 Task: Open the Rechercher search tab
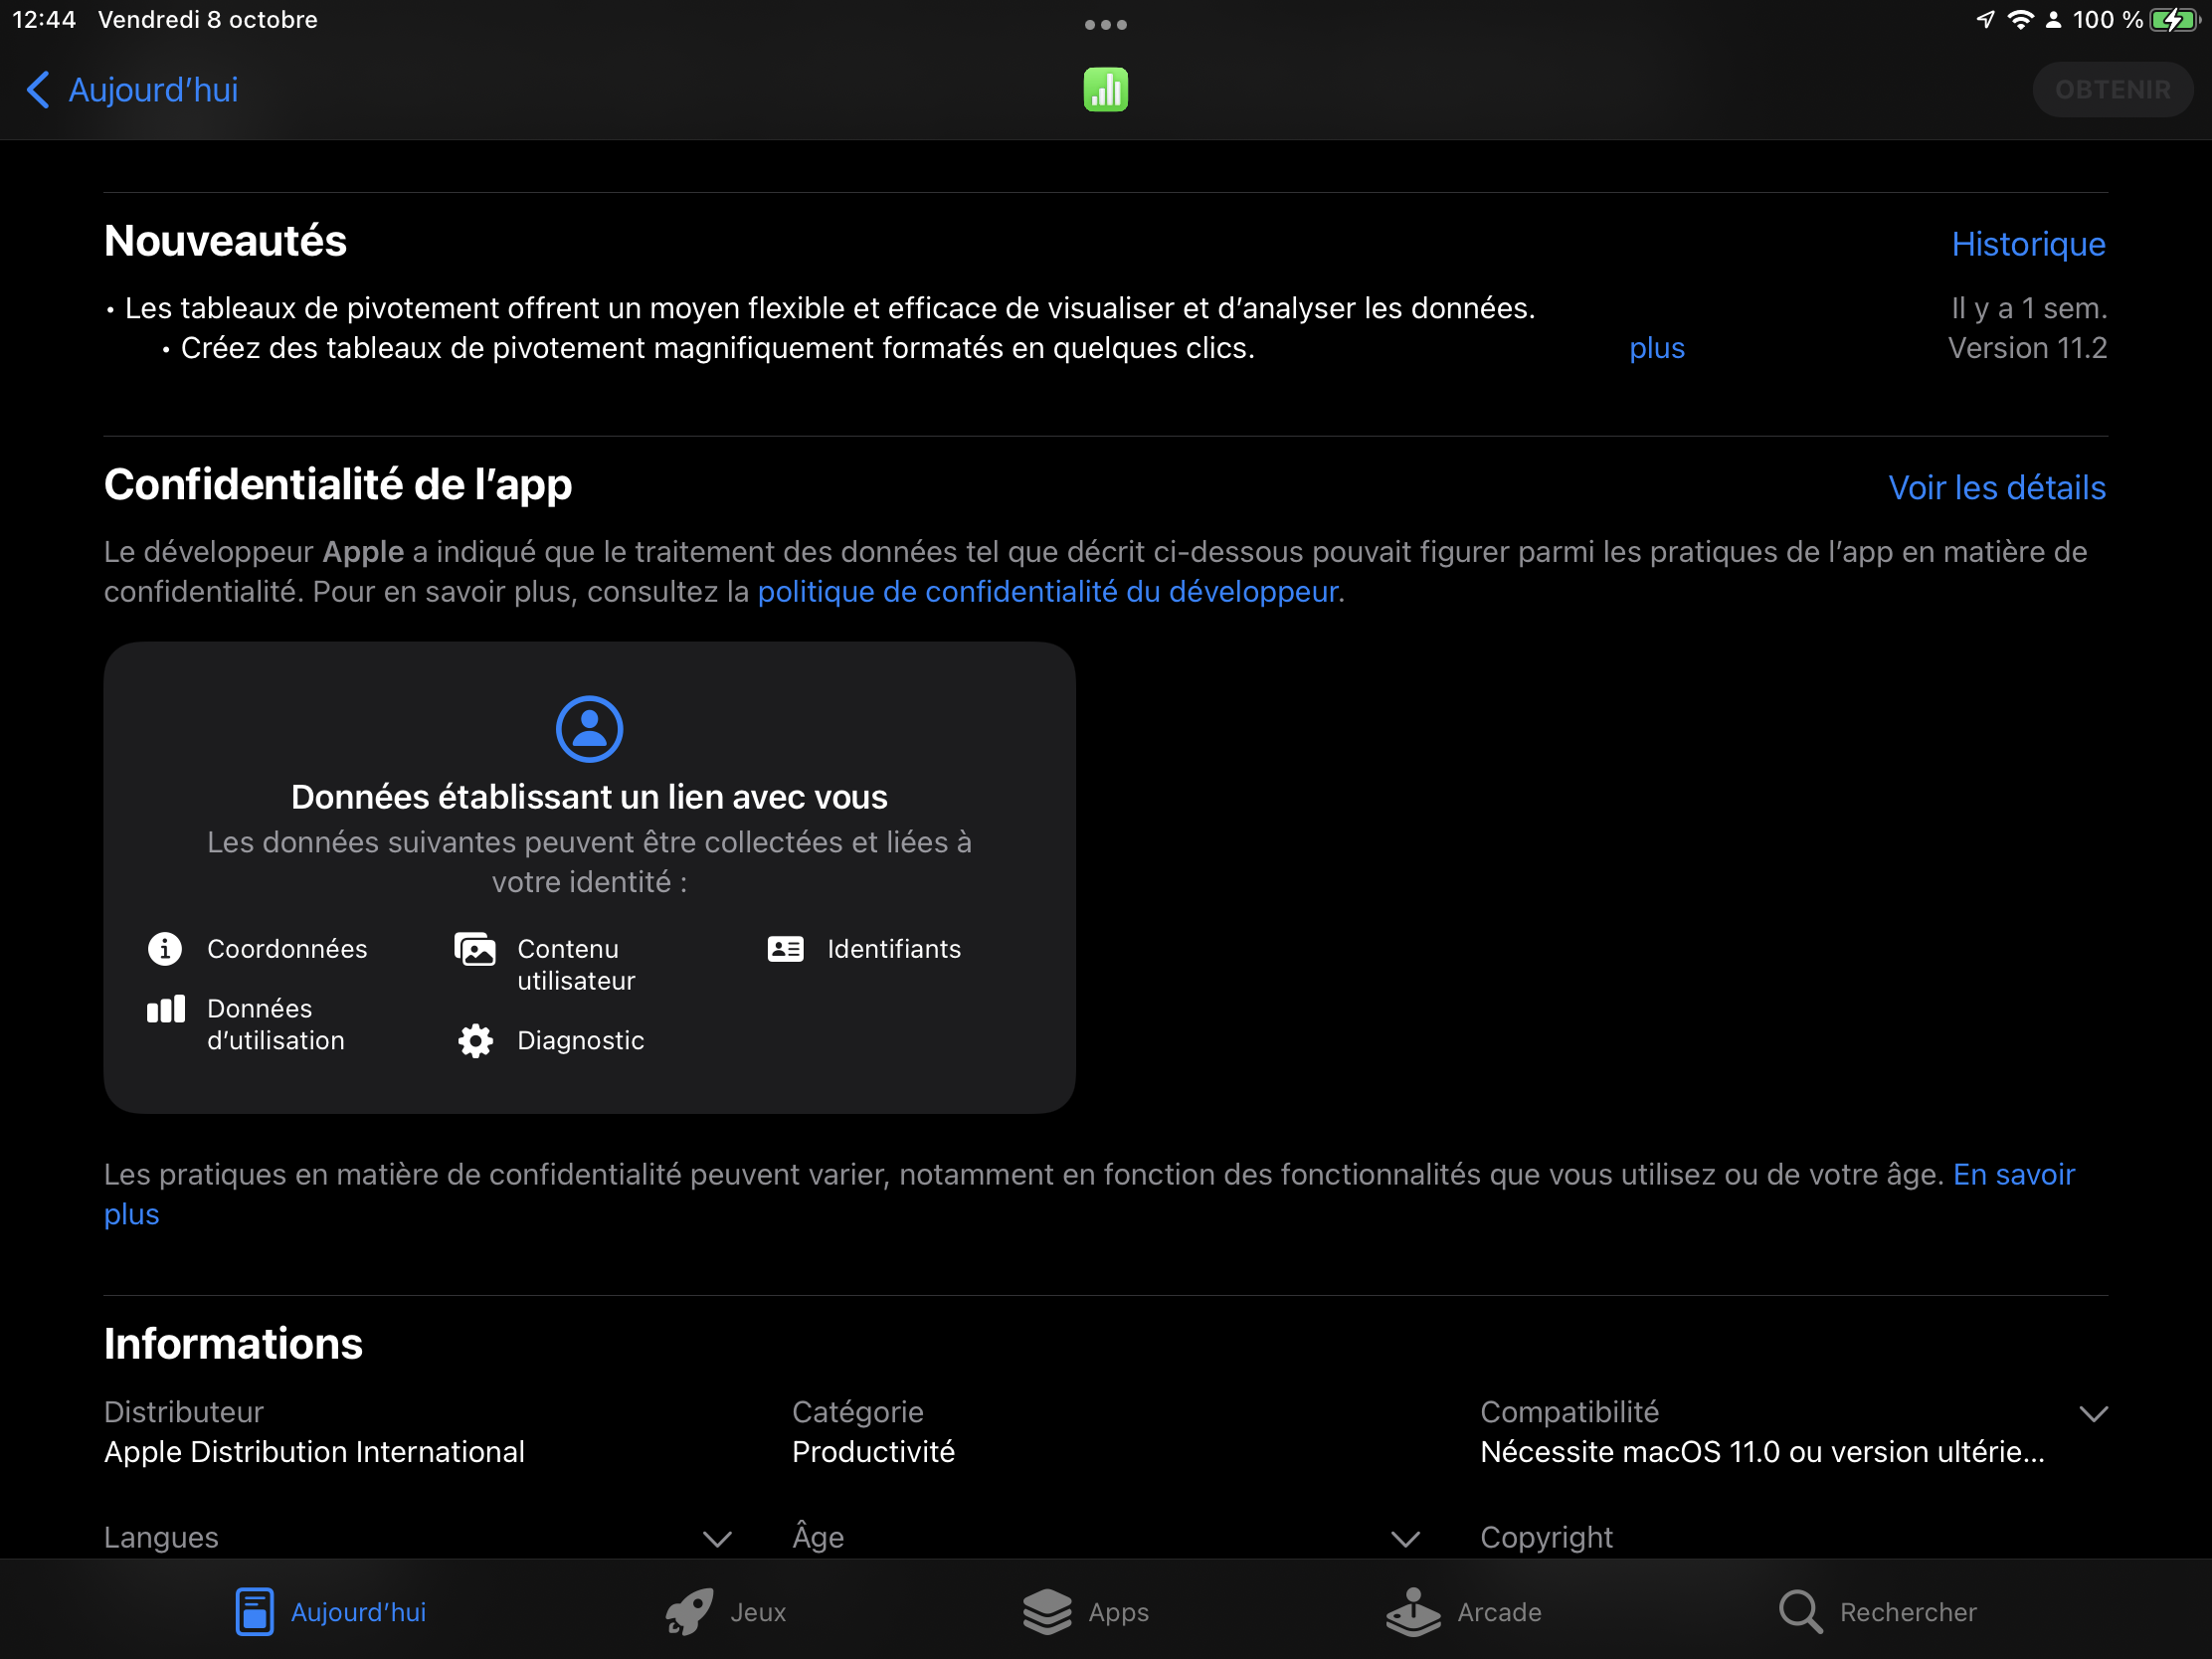click(1878, 1612)
